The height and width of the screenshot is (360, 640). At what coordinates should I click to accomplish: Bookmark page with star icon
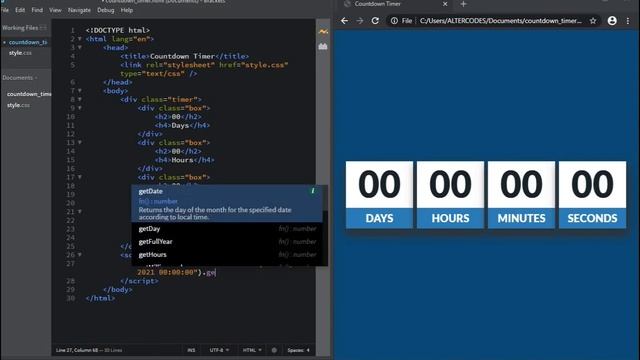[593, 21]
